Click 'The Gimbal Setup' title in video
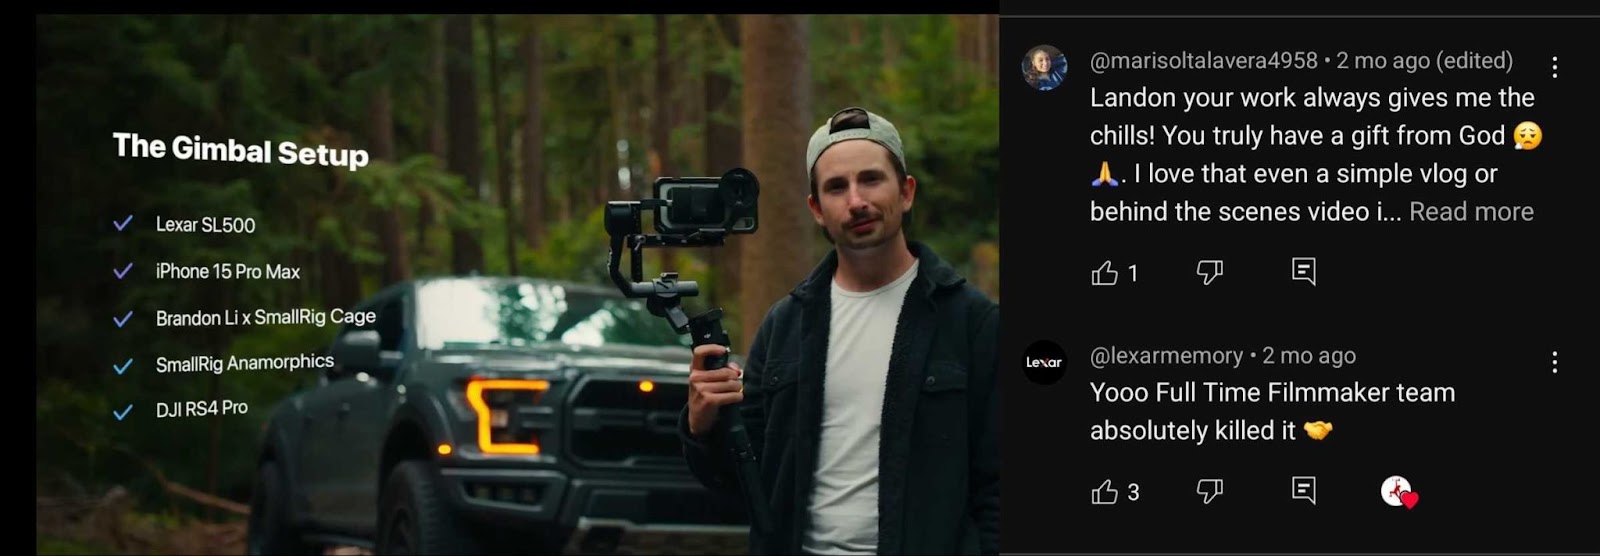 (x=241, y=150)
